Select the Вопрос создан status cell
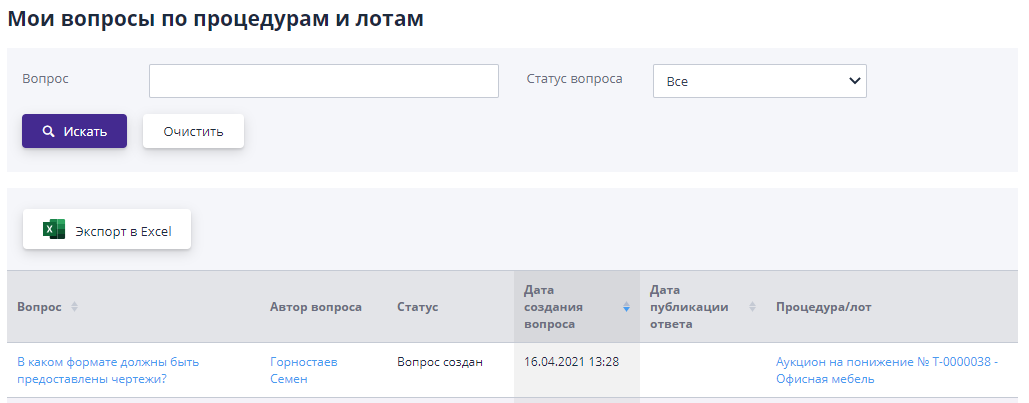The width and height of the screenshot is (1029, 403). point(439,361)
